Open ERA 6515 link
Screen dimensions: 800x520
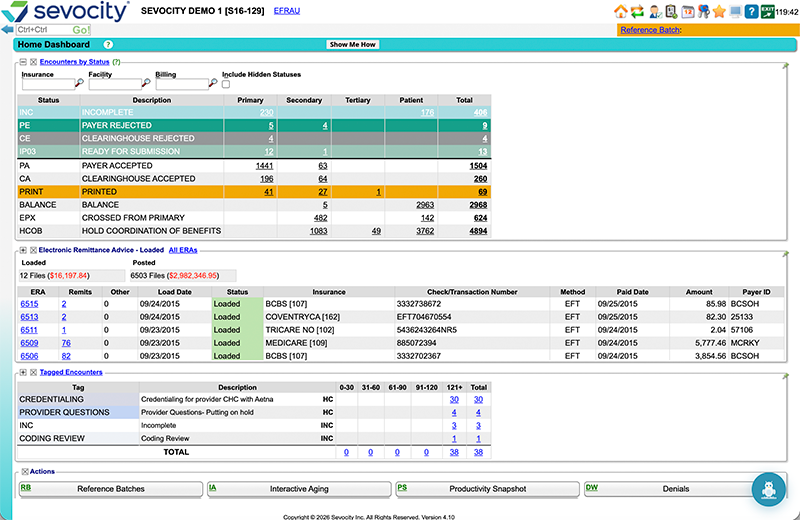(29, 304)
